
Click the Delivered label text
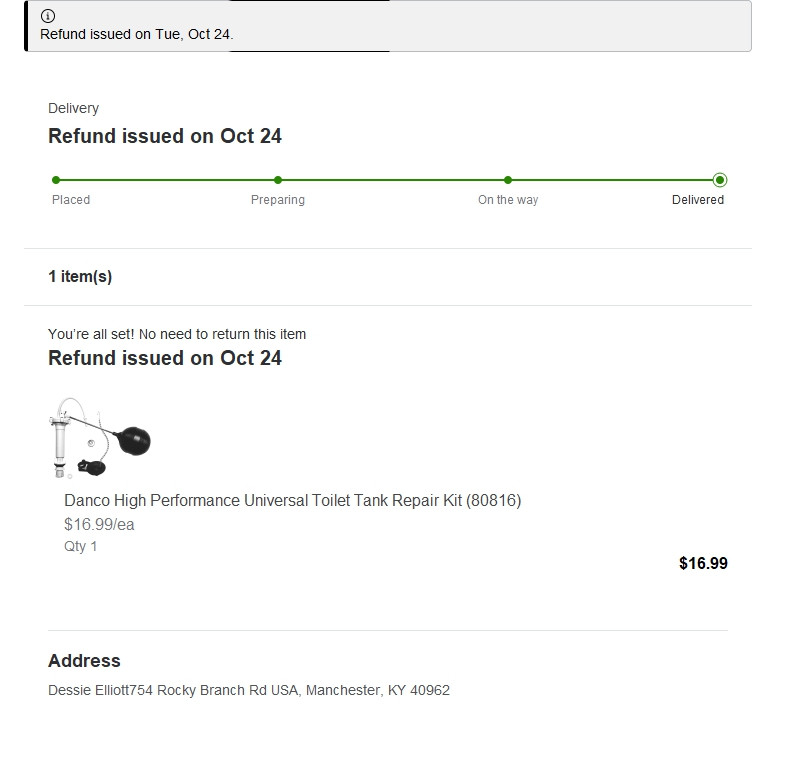pyautogui.click(x=698, y=200)
